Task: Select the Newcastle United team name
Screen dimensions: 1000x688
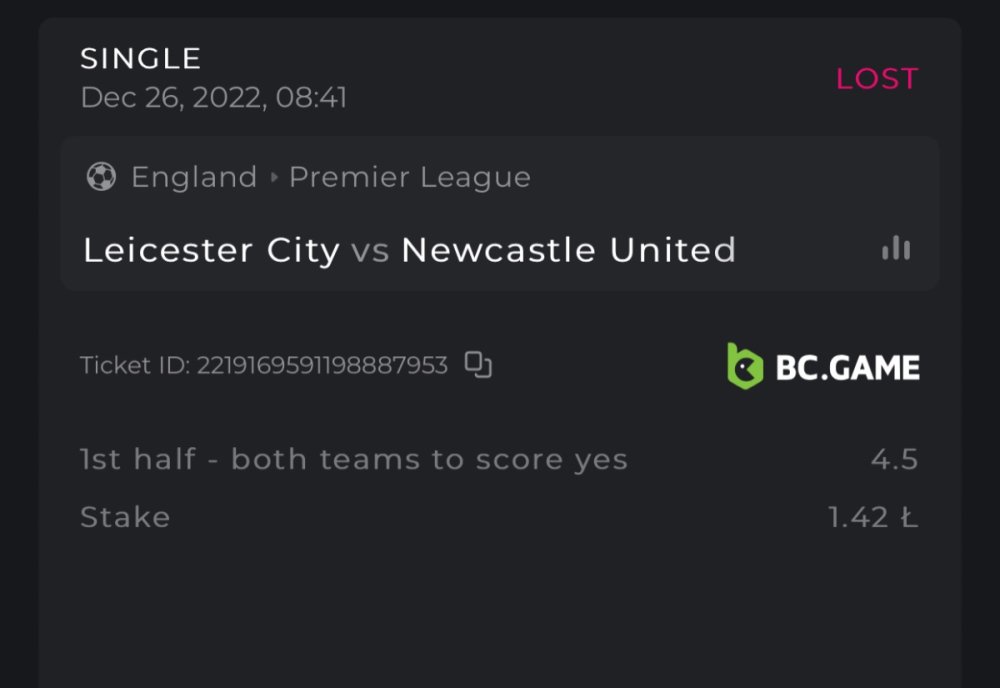Action: [x=568, y=250]
